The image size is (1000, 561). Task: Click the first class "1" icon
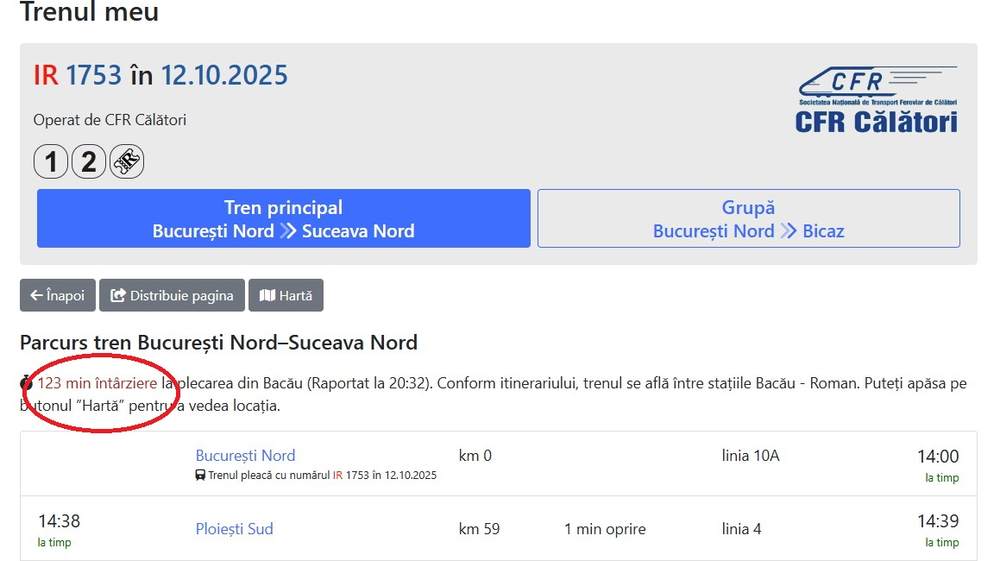(x=51, y=161)
